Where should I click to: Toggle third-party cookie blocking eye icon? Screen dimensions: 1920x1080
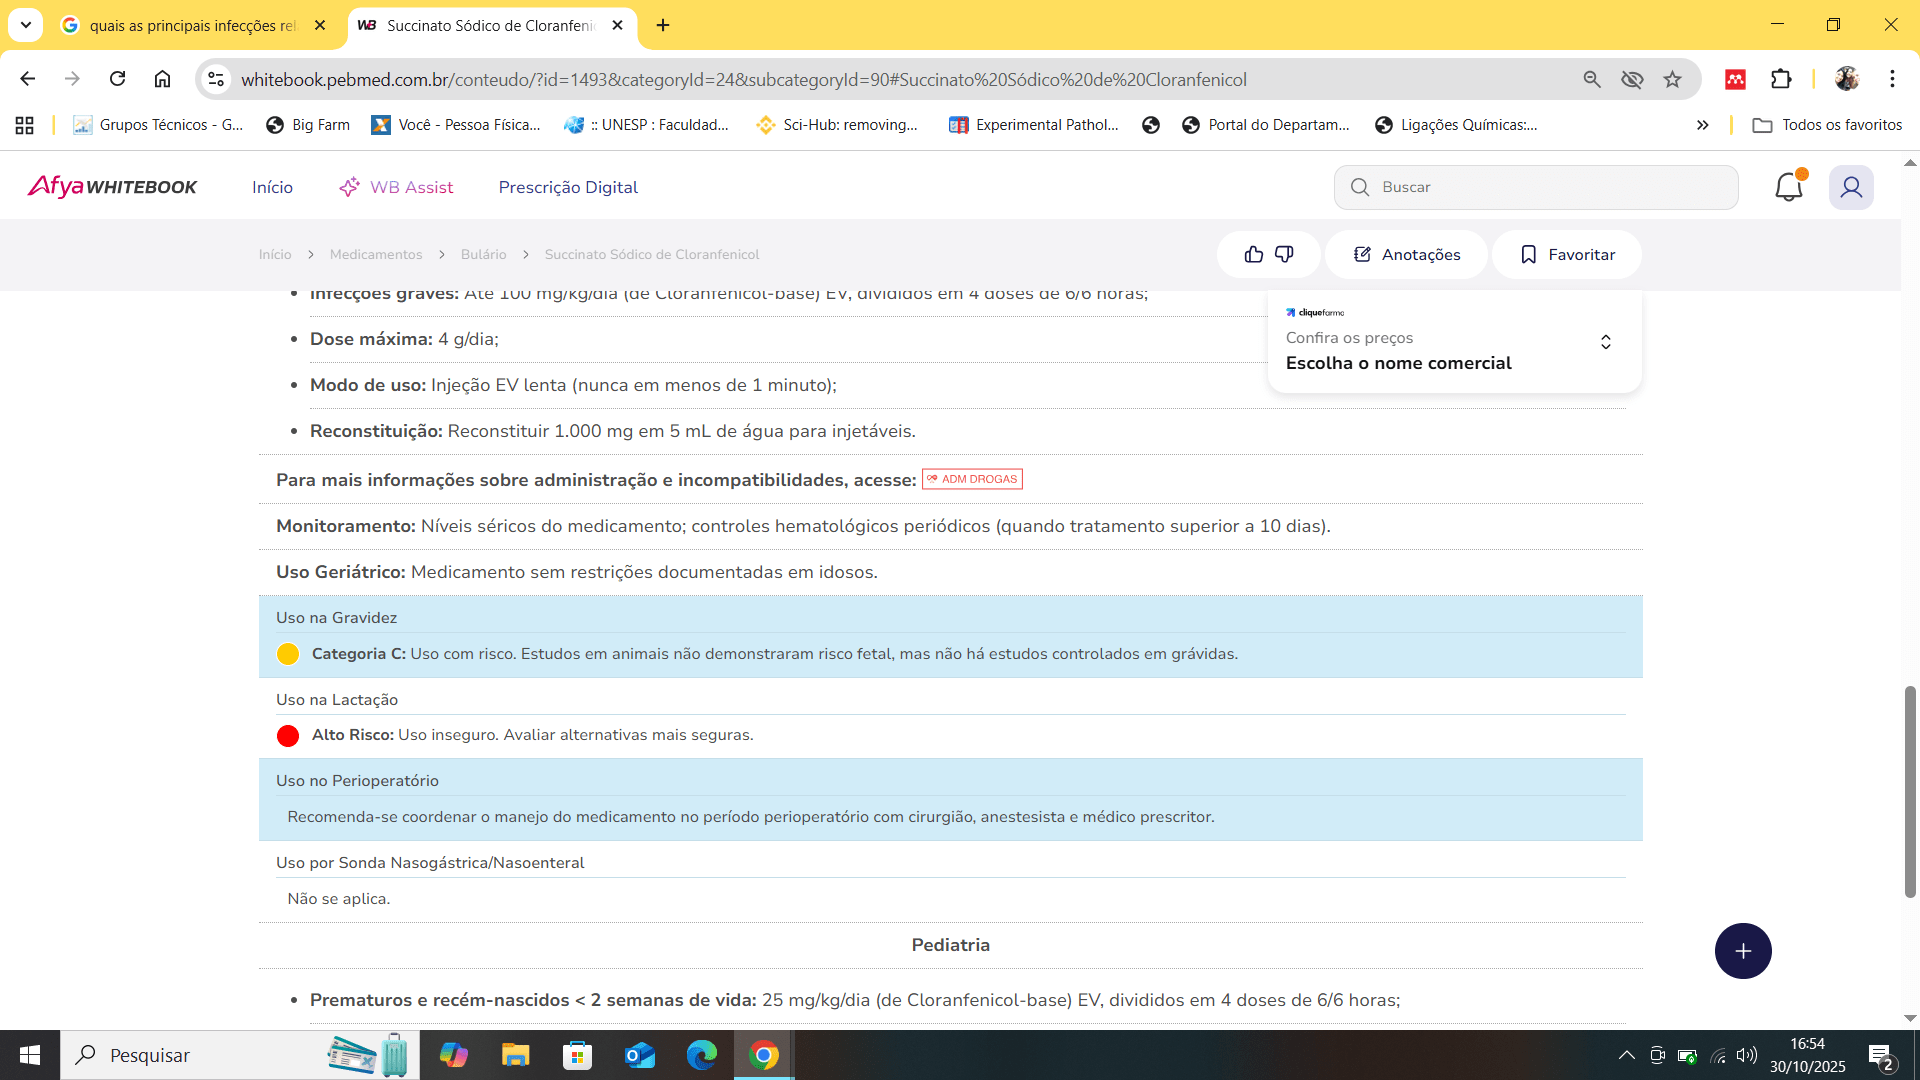click(x=1632, y=79)
